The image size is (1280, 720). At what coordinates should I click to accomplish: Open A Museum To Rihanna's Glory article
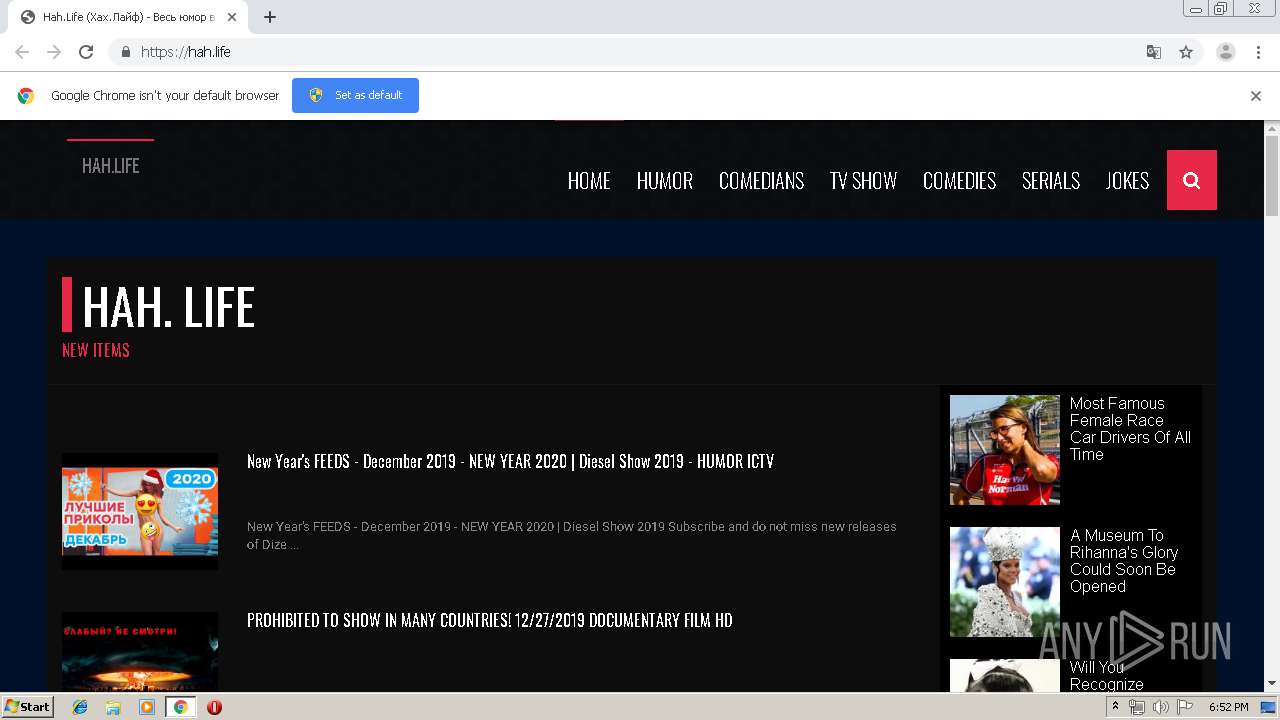pos(1124,561)
